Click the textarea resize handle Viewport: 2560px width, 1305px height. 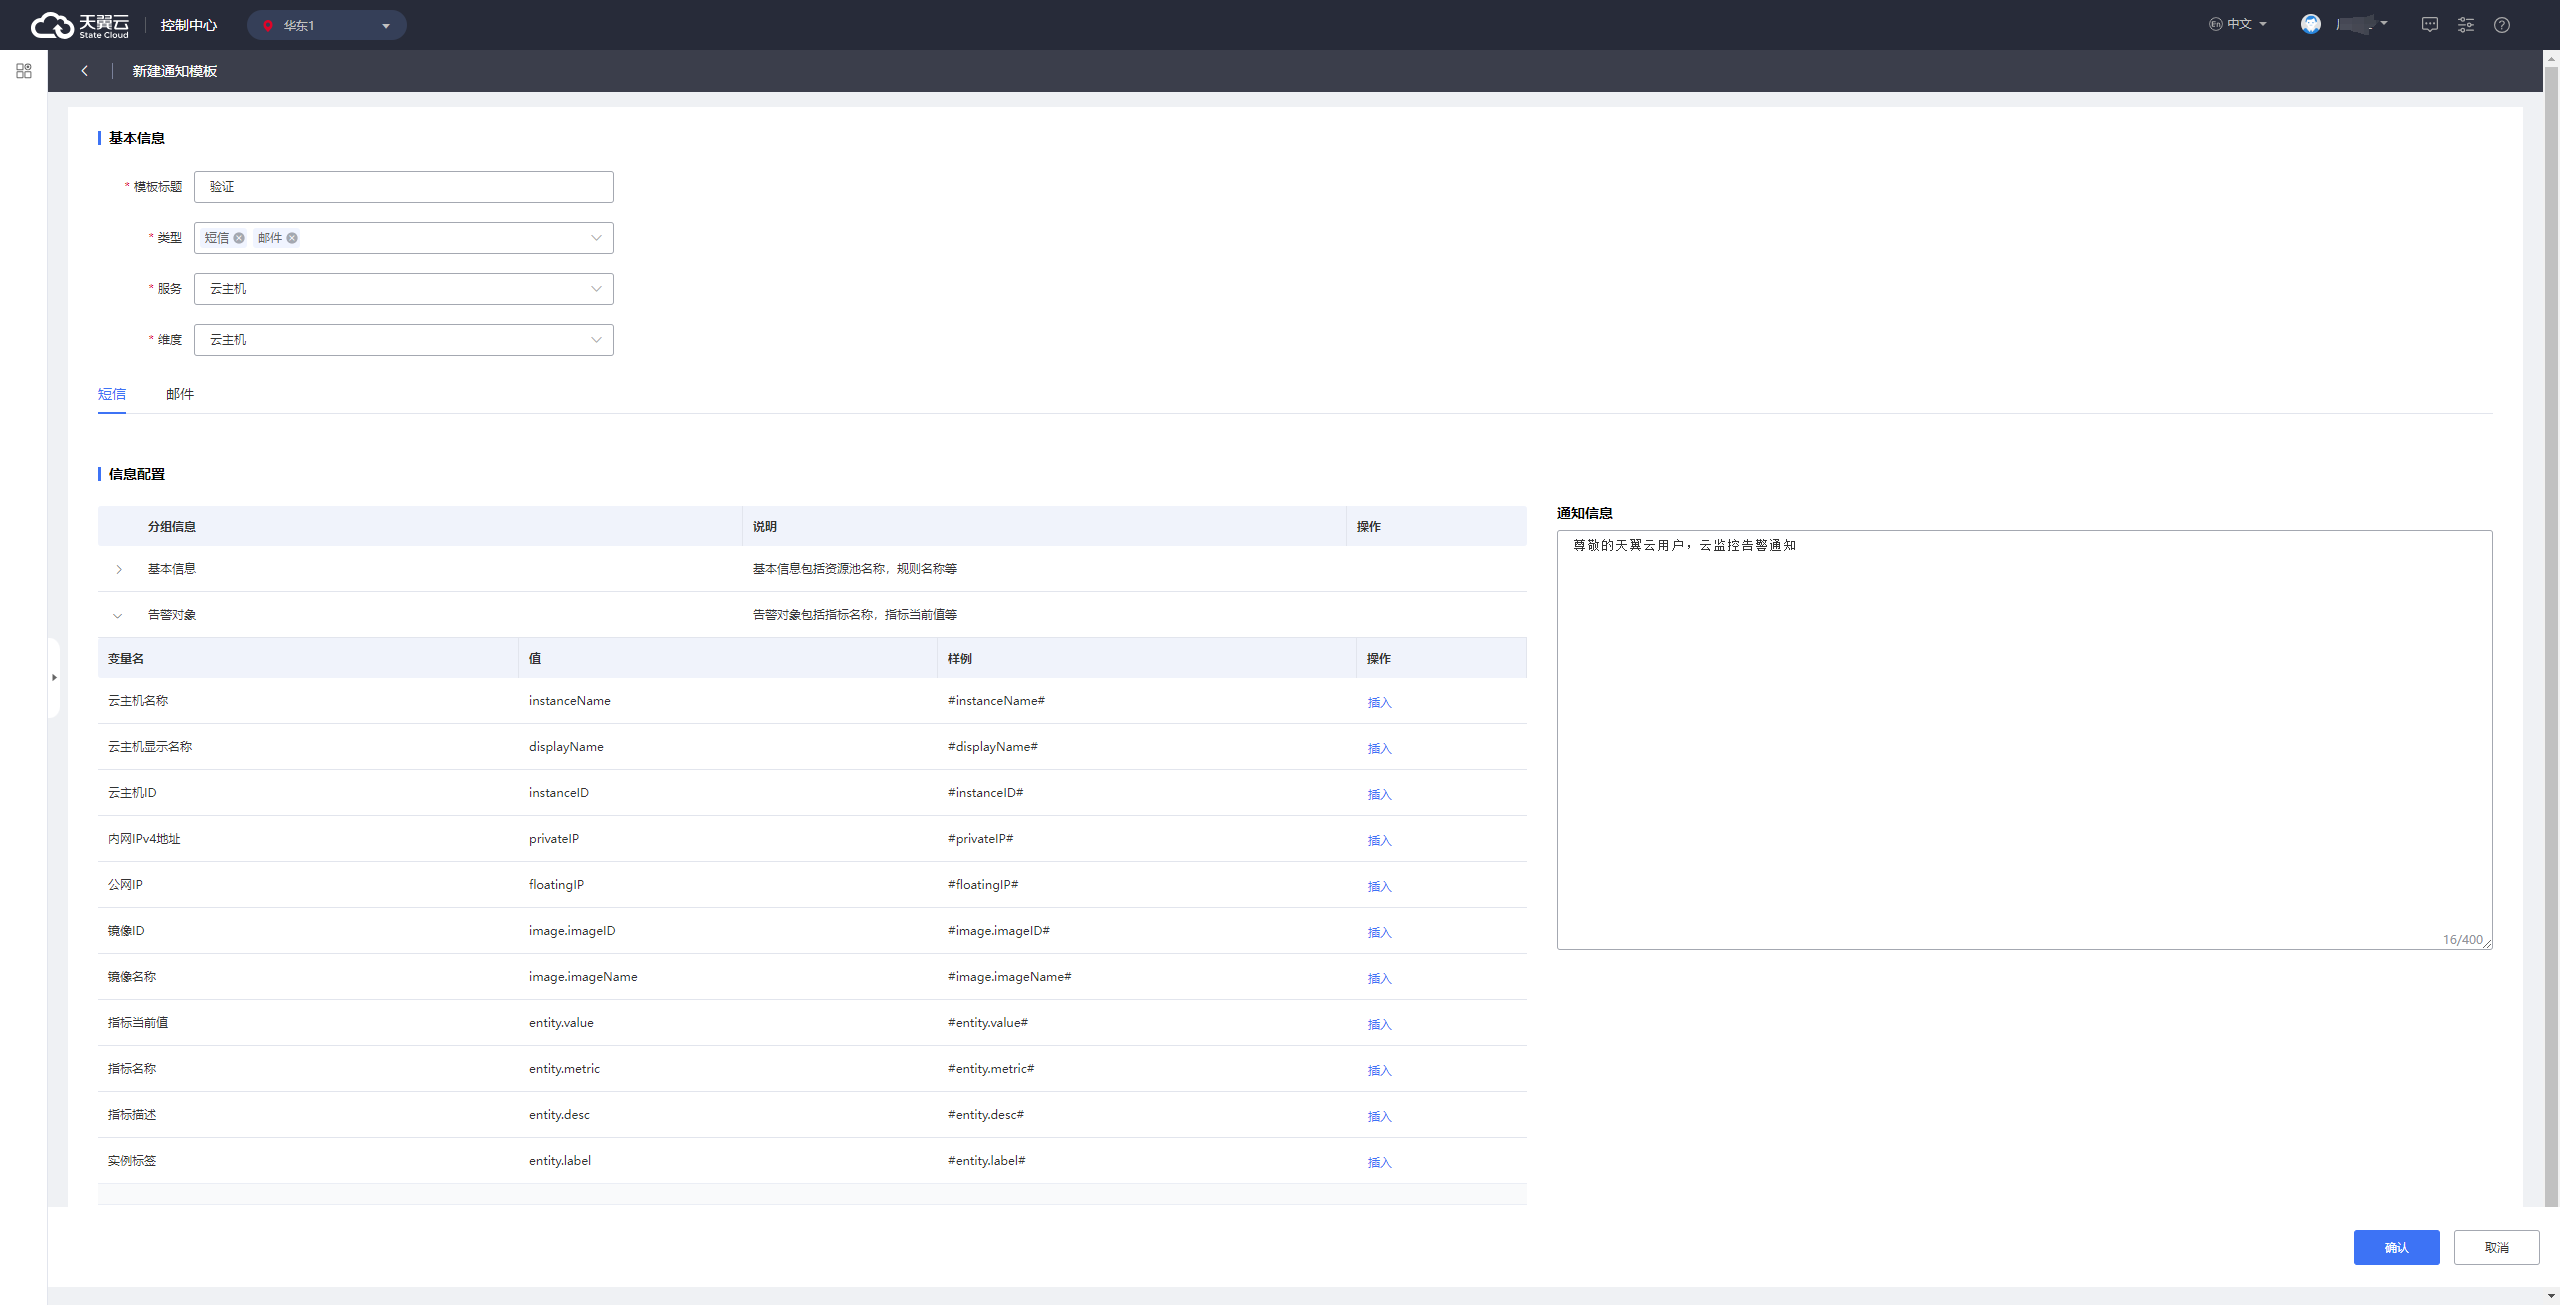[x=2487, y=944]
